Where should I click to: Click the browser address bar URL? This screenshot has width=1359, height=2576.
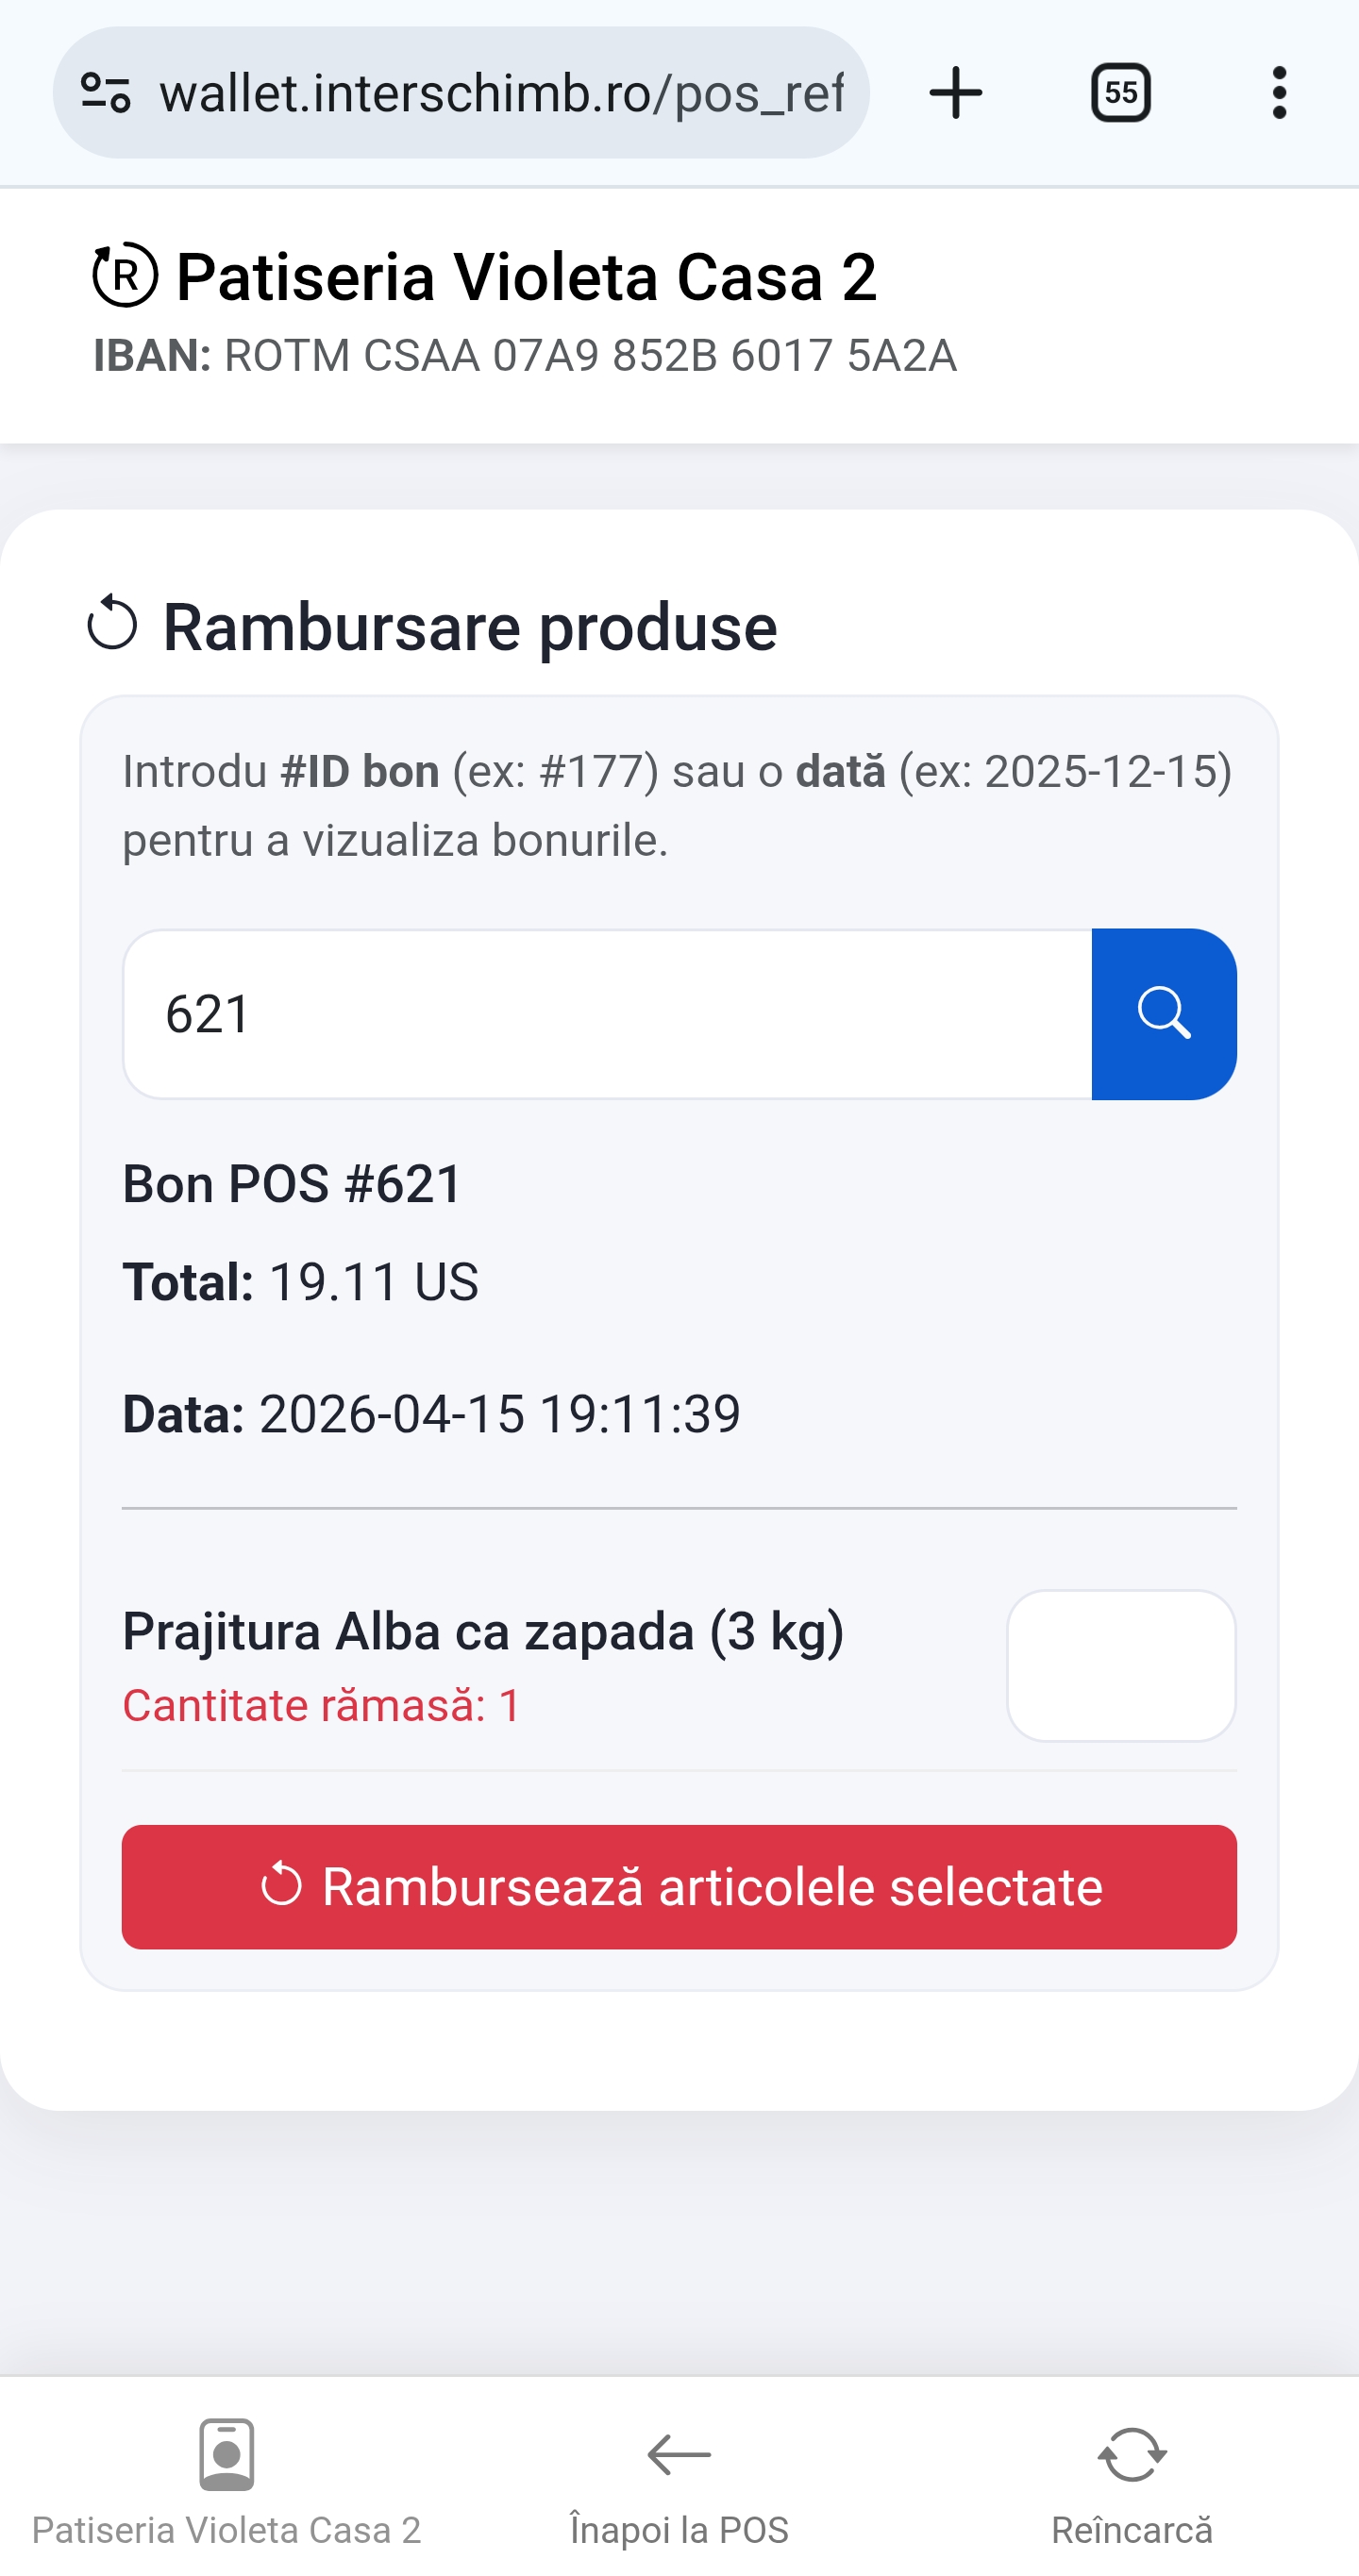[x=500, y=93]
